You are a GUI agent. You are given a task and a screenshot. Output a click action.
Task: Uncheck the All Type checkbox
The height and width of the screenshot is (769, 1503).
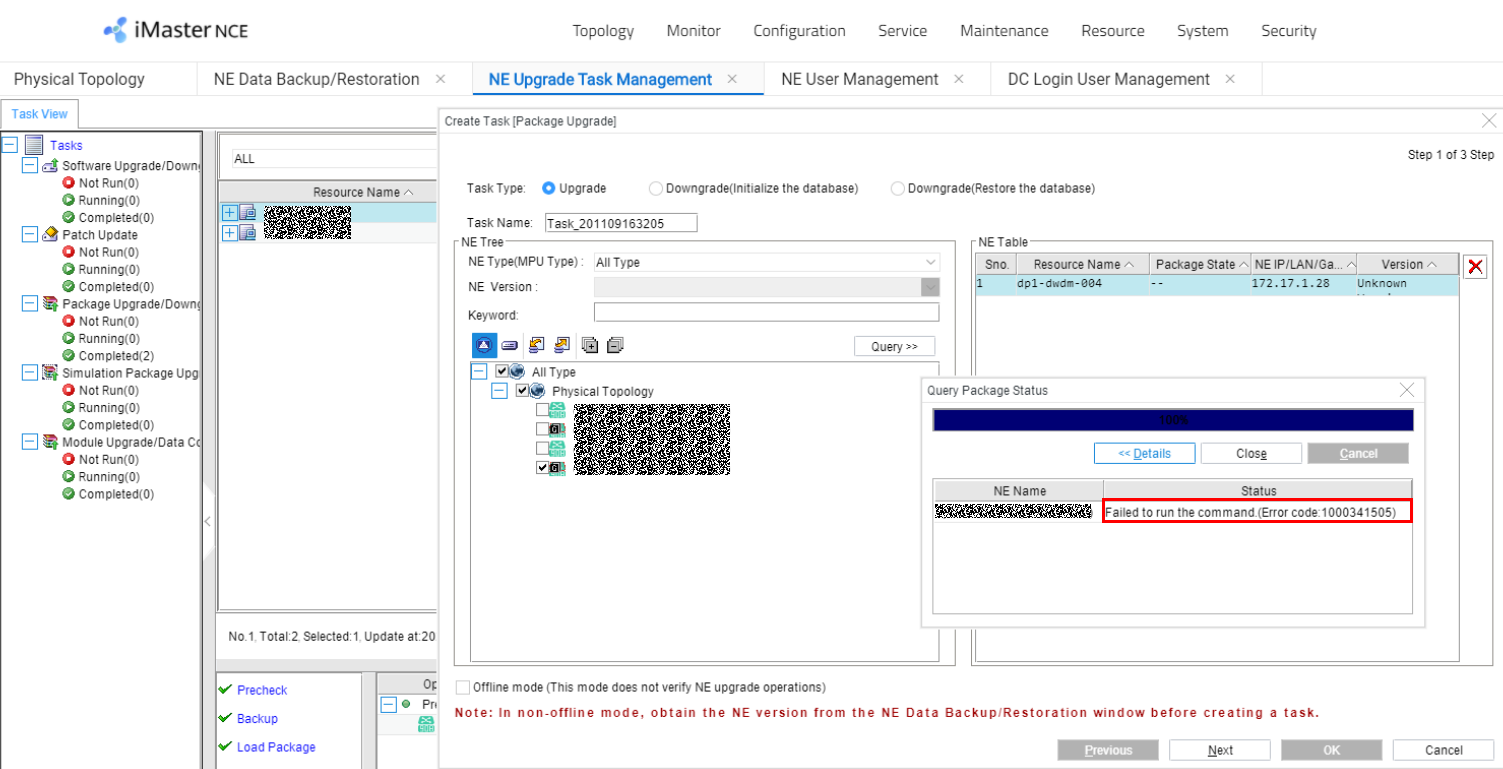click(502, 371)
